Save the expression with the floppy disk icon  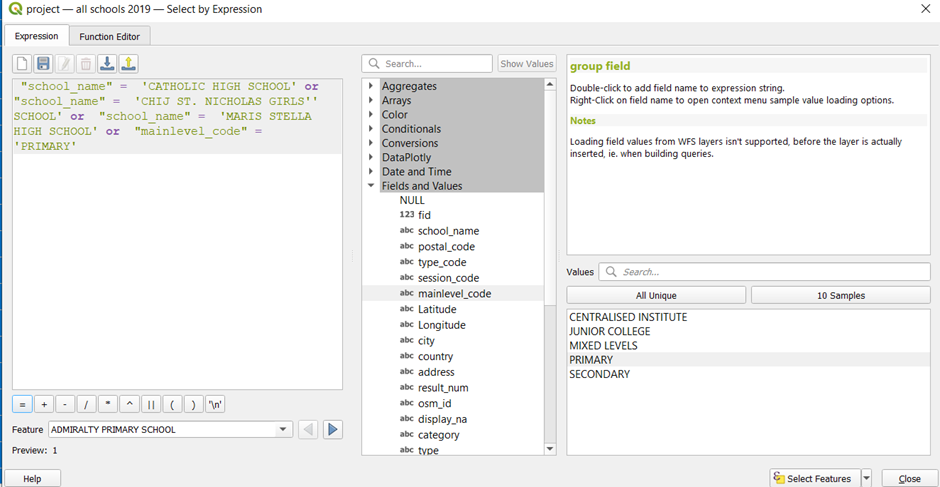click(x=43, y=64)
